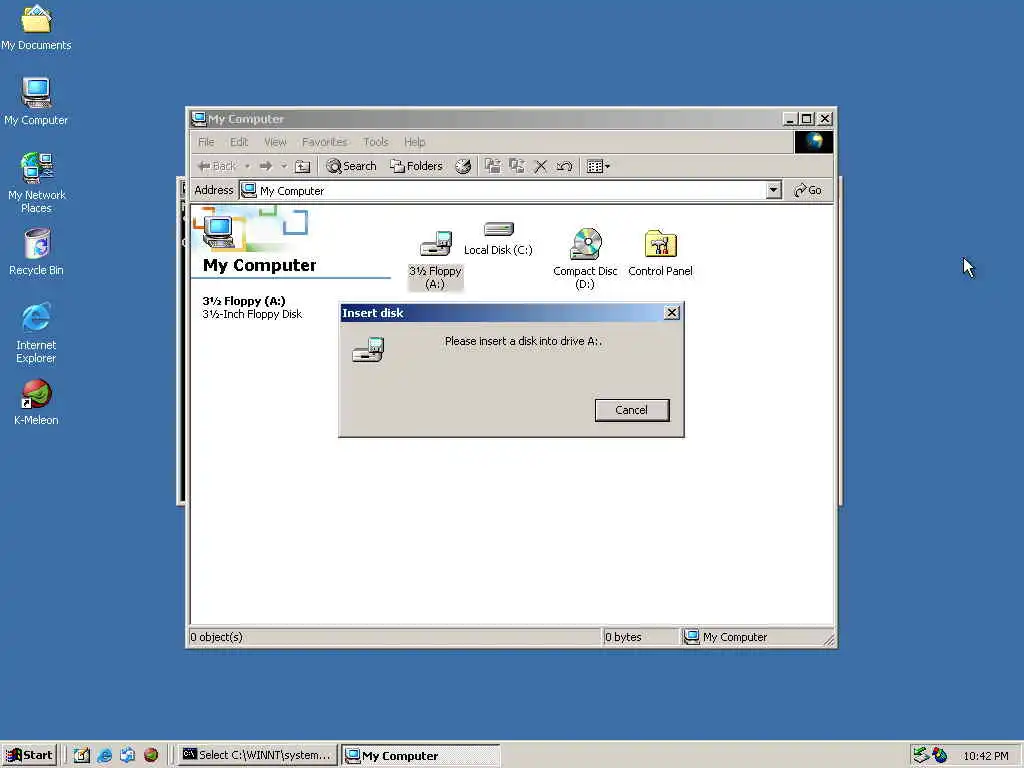Click the network tray icon
Image resolution: width=1024 pixels, height=768 pixels.
point(921,755)
